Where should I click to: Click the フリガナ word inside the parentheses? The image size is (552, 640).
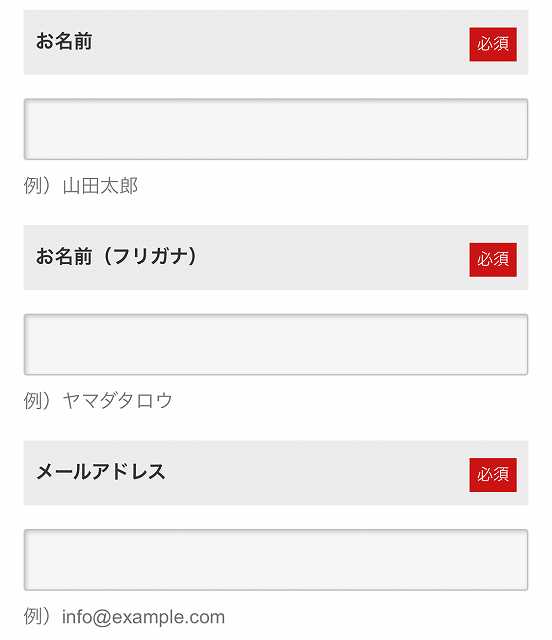(150, 257)
